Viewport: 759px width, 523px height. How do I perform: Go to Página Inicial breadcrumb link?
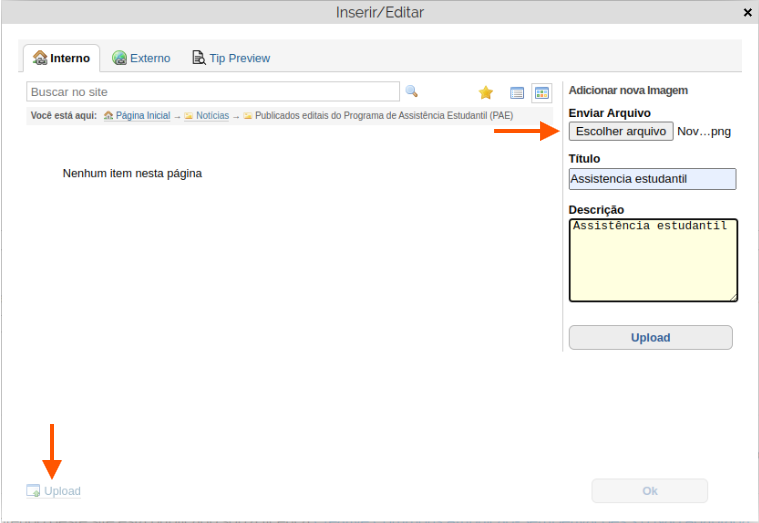pyautogui.click(x=143, y=116)
